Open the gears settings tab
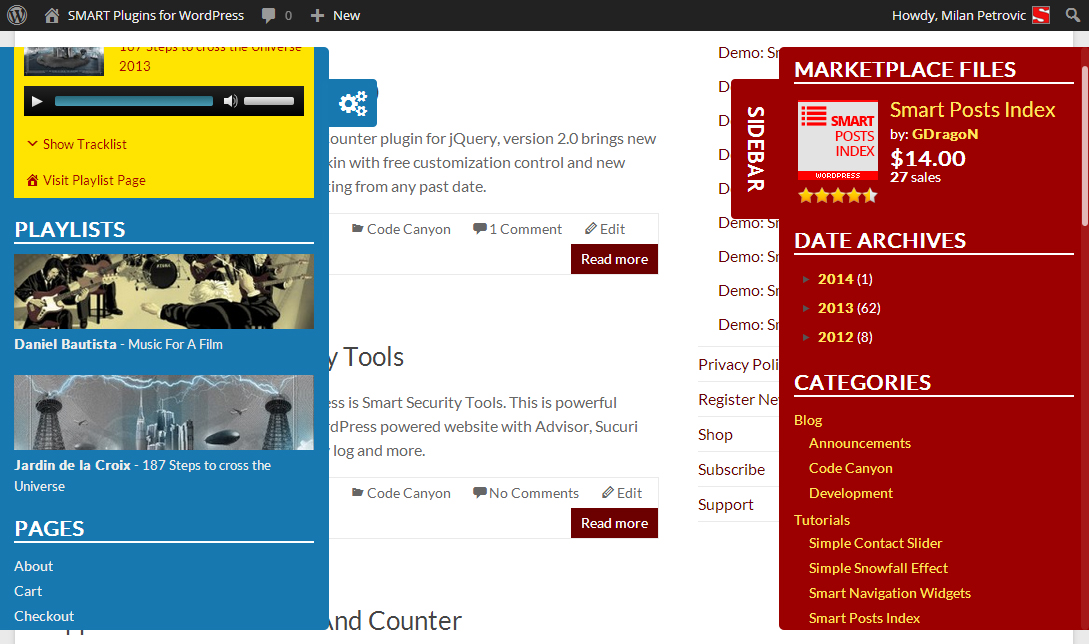1089x644 pixels. tap(353, 103)
